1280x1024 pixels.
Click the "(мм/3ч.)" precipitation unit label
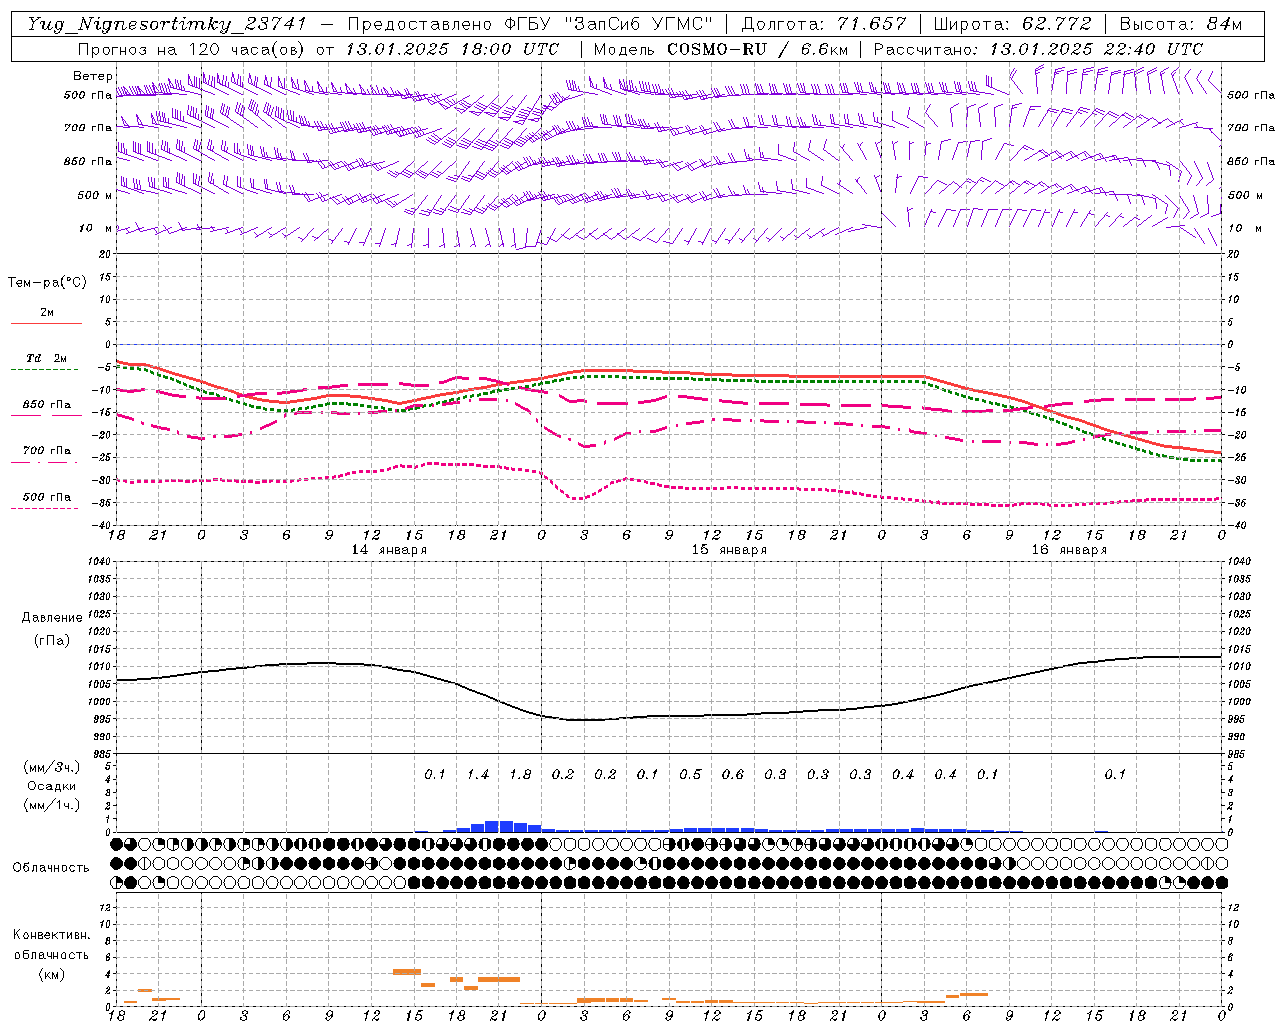(x=52, y=767)
